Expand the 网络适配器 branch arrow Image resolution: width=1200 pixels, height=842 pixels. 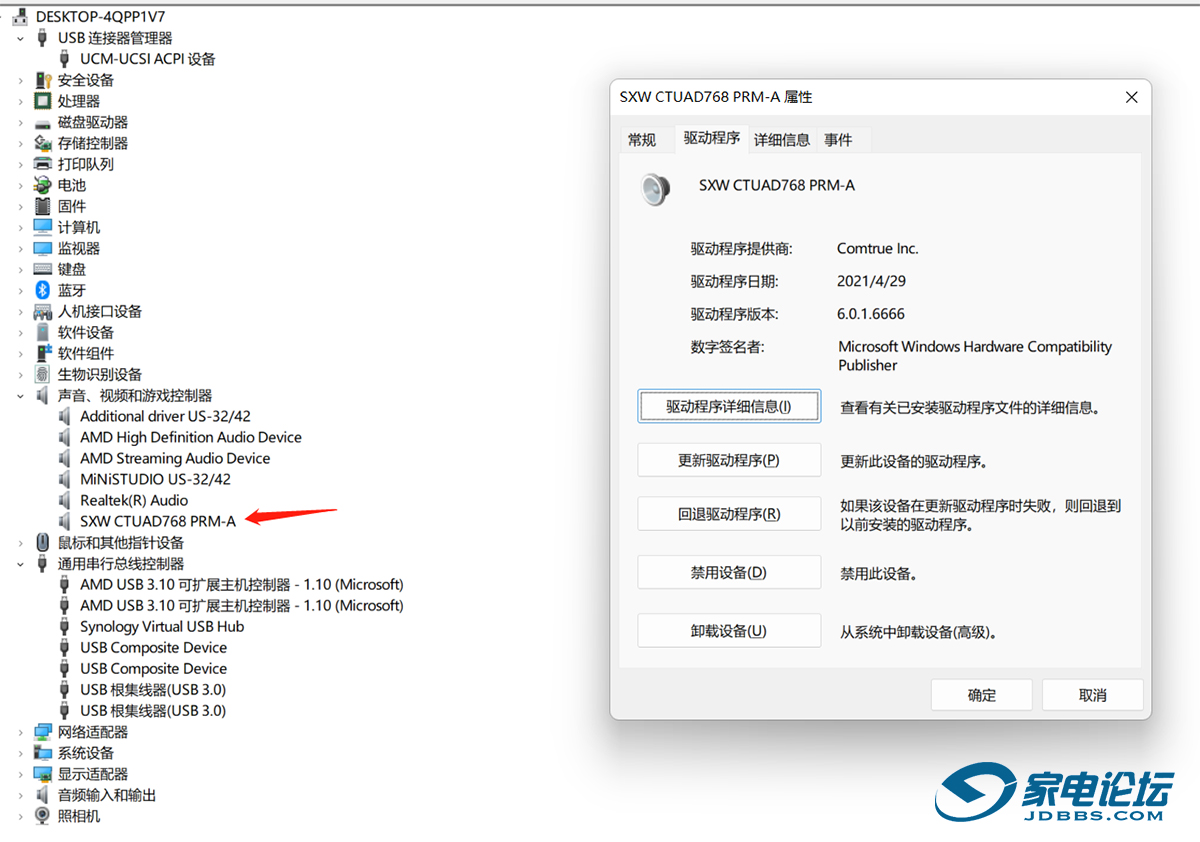pyautogui.click(x=21, y=732)
